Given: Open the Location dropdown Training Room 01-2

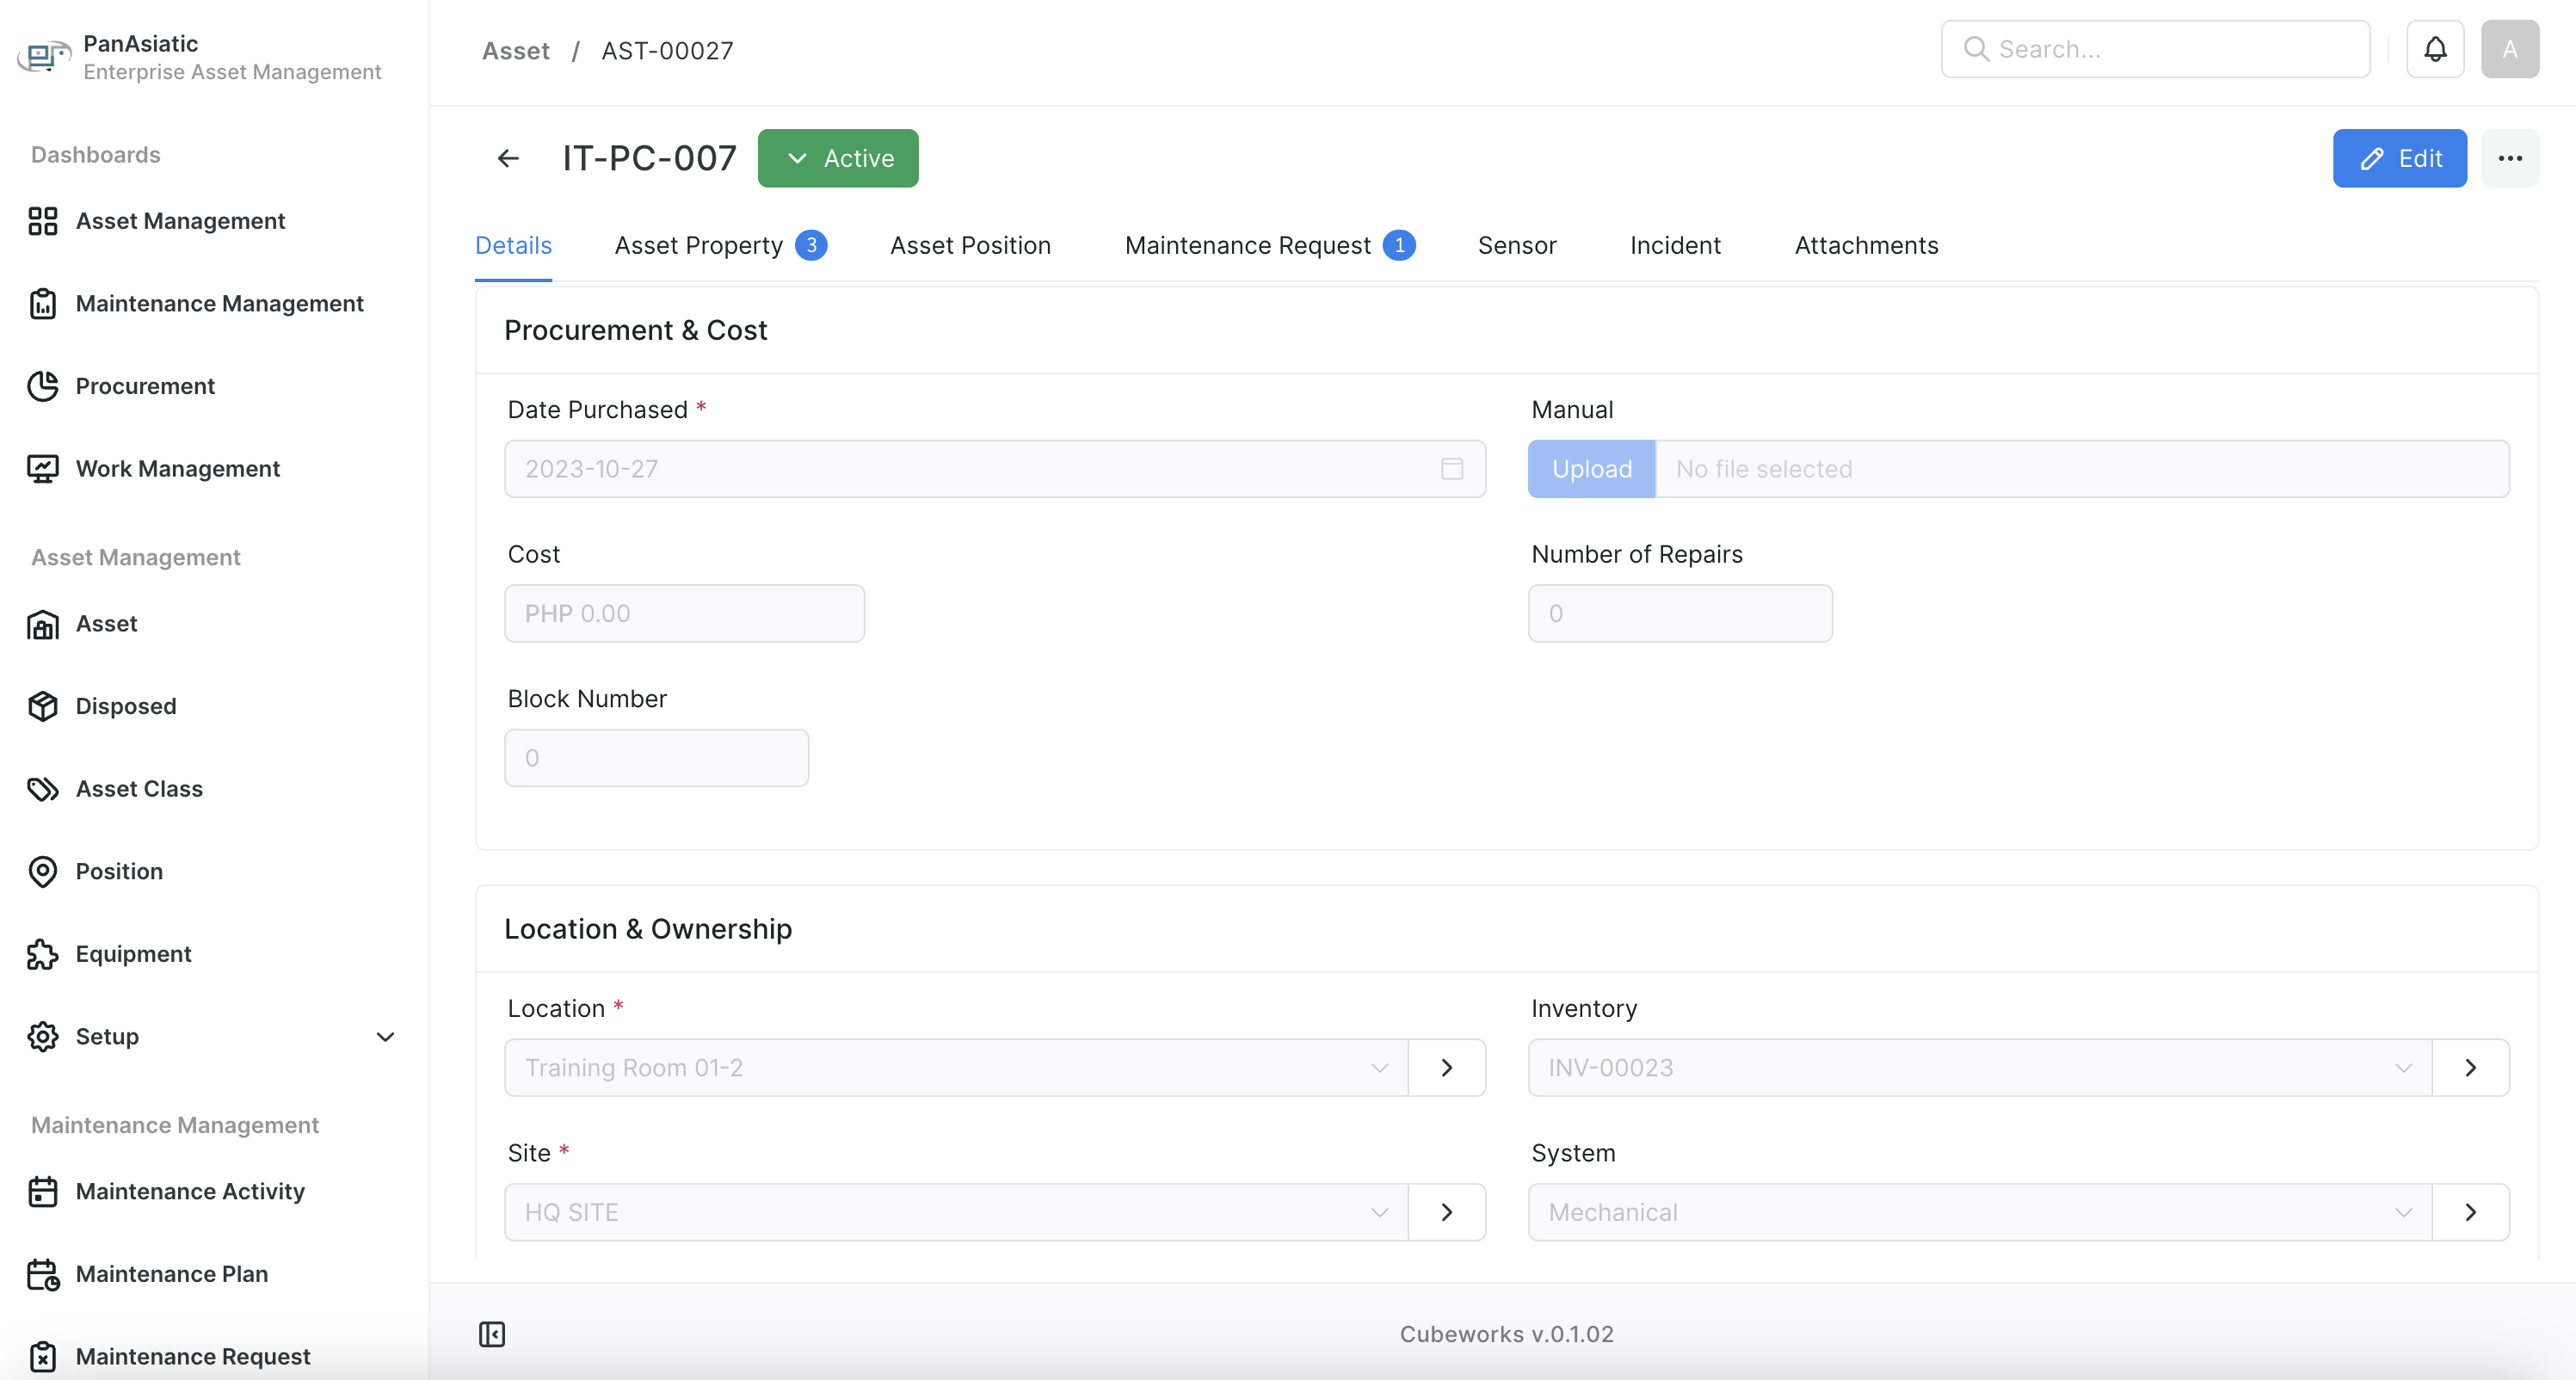Looking at the screenshot, I should tap(955, 1067).
